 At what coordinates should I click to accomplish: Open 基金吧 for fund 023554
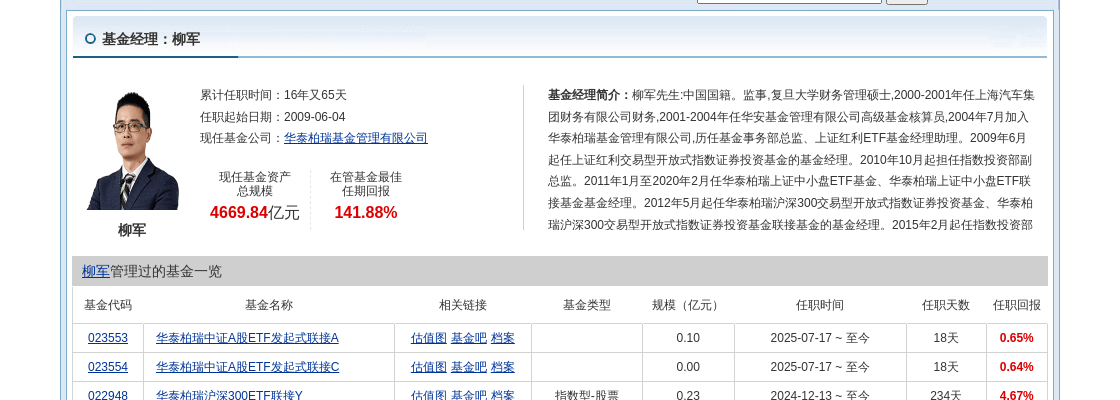[x=469, y=367]
